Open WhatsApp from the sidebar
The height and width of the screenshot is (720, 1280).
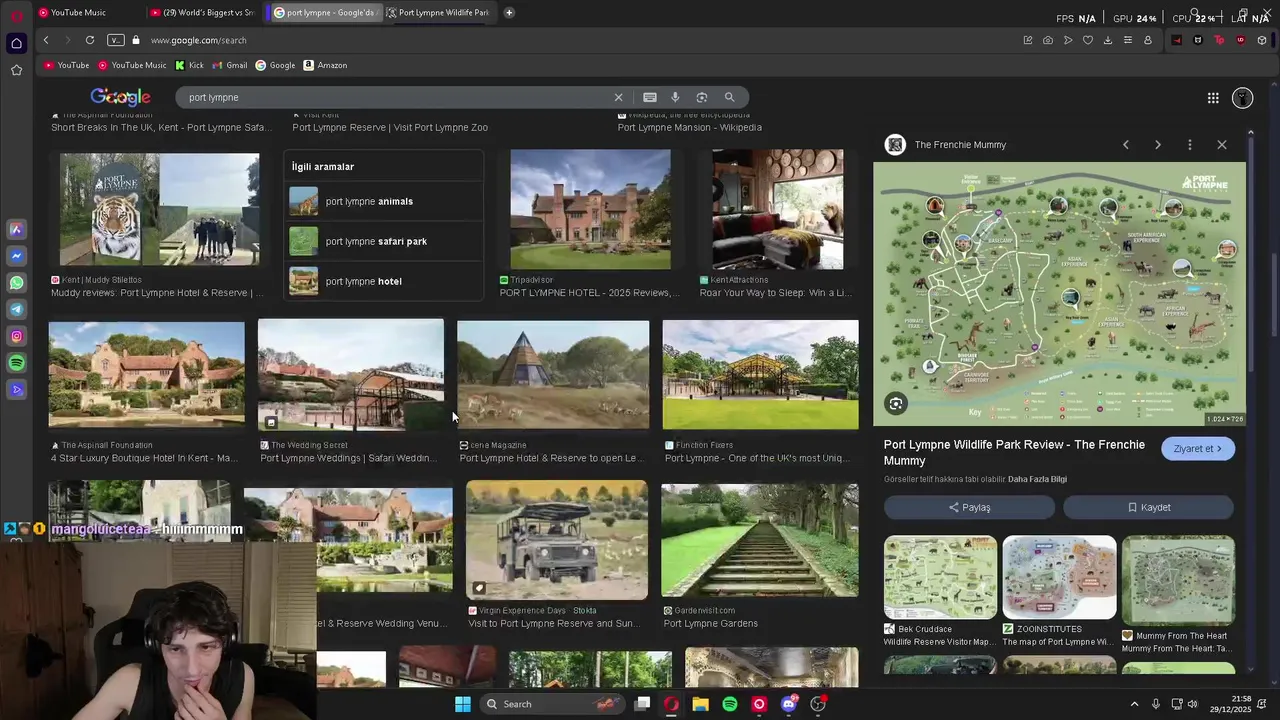(16, 283)
